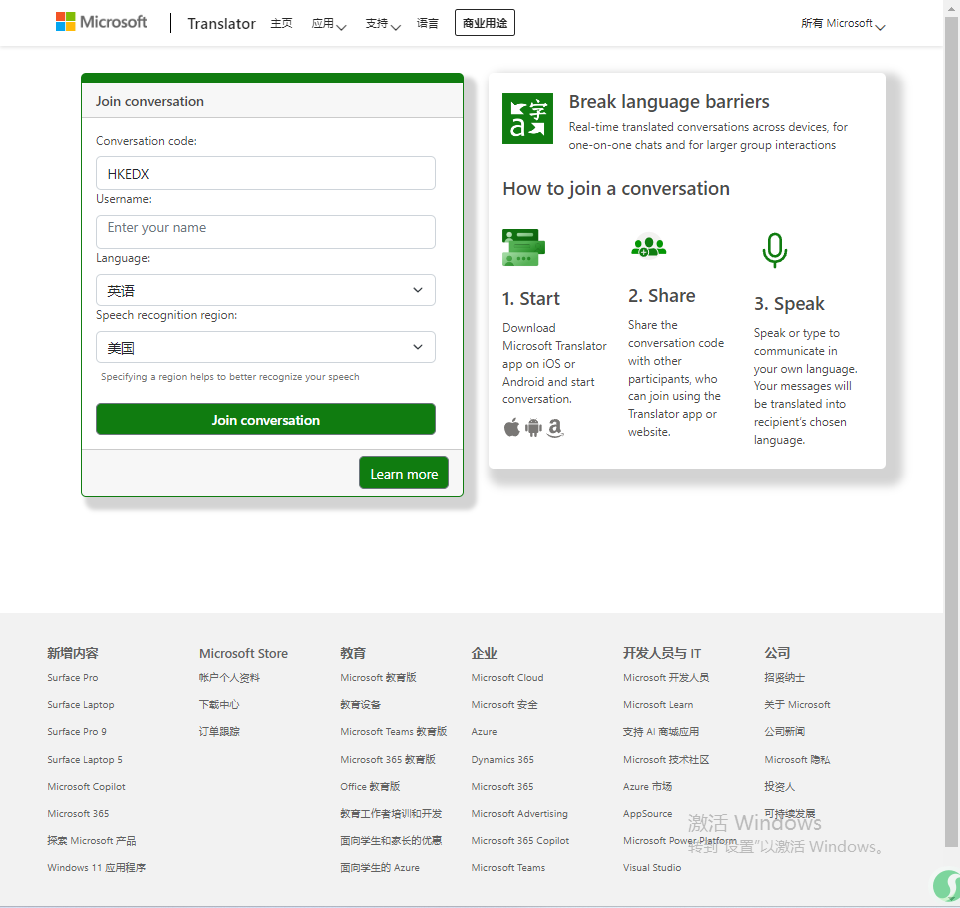Open the Apple iOS app store icon
960x908 pixels.
click(512, 427)
